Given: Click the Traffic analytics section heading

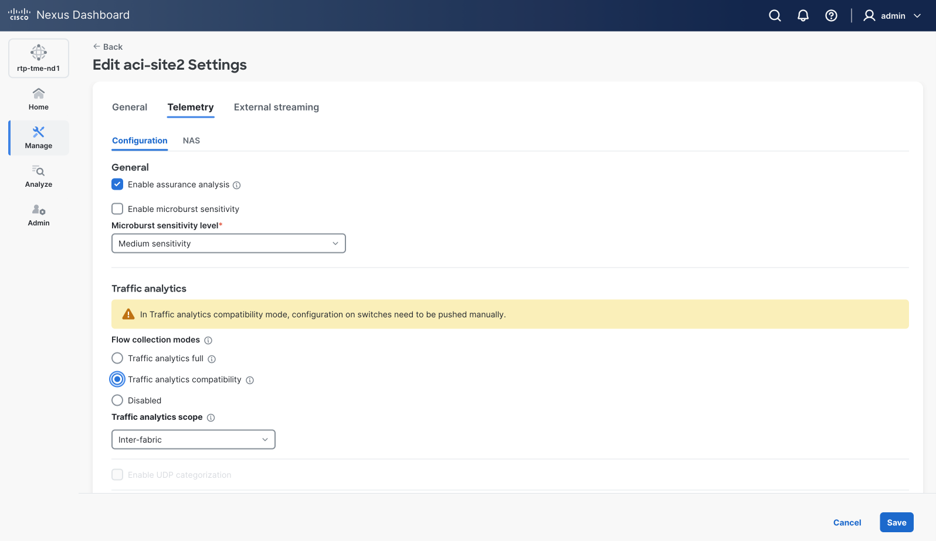Looking at the screenshot, I should (149, 288).
